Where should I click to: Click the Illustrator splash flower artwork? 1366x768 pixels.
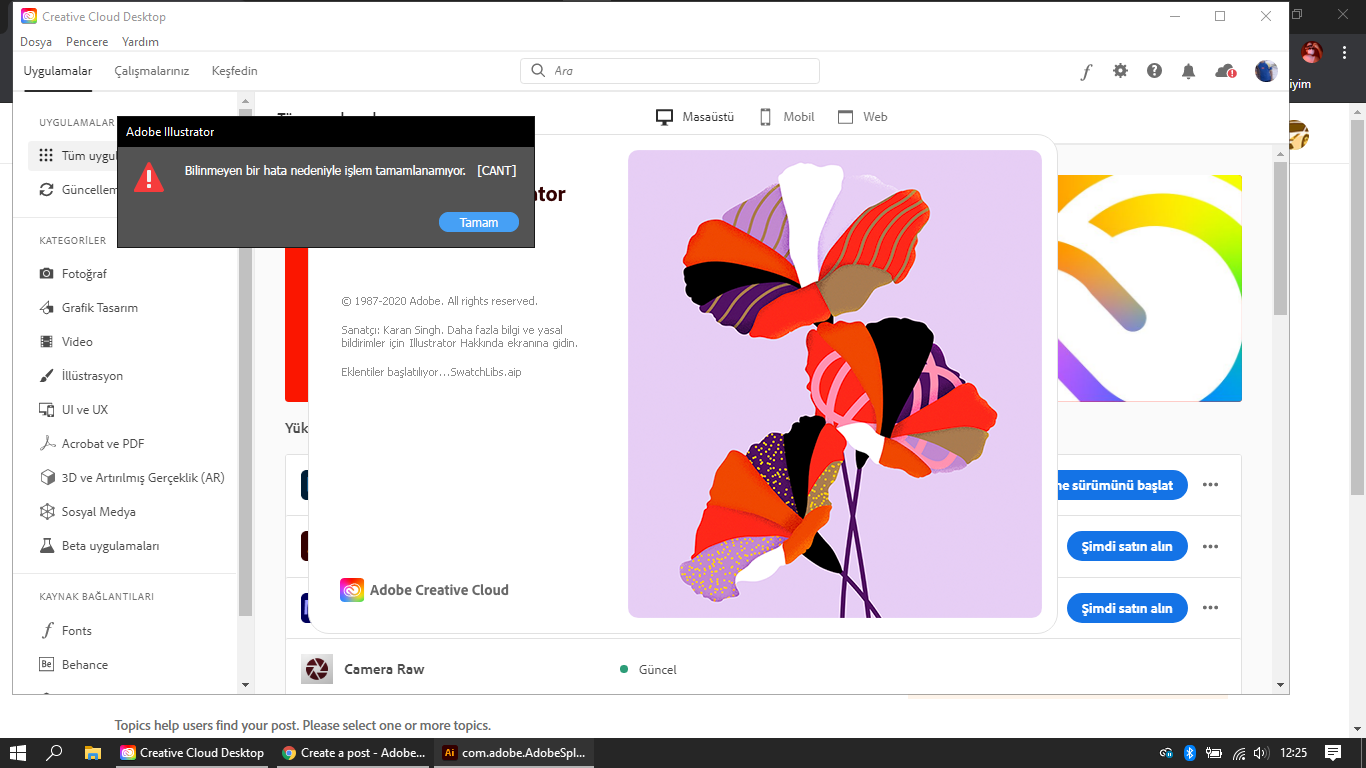click(x=835, y=385)
